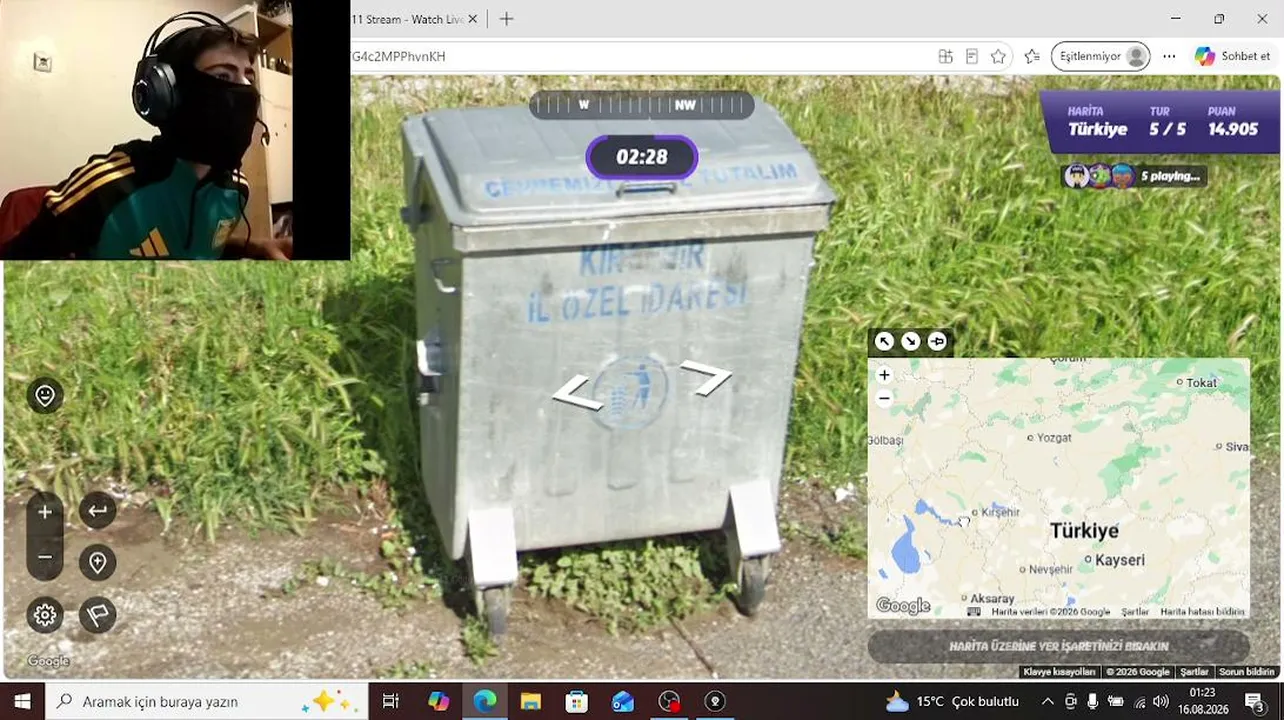Open the weather widget 15°C Çok bulutlu
The height and width of the screenshot is (720, 1284).
[952, 702]
